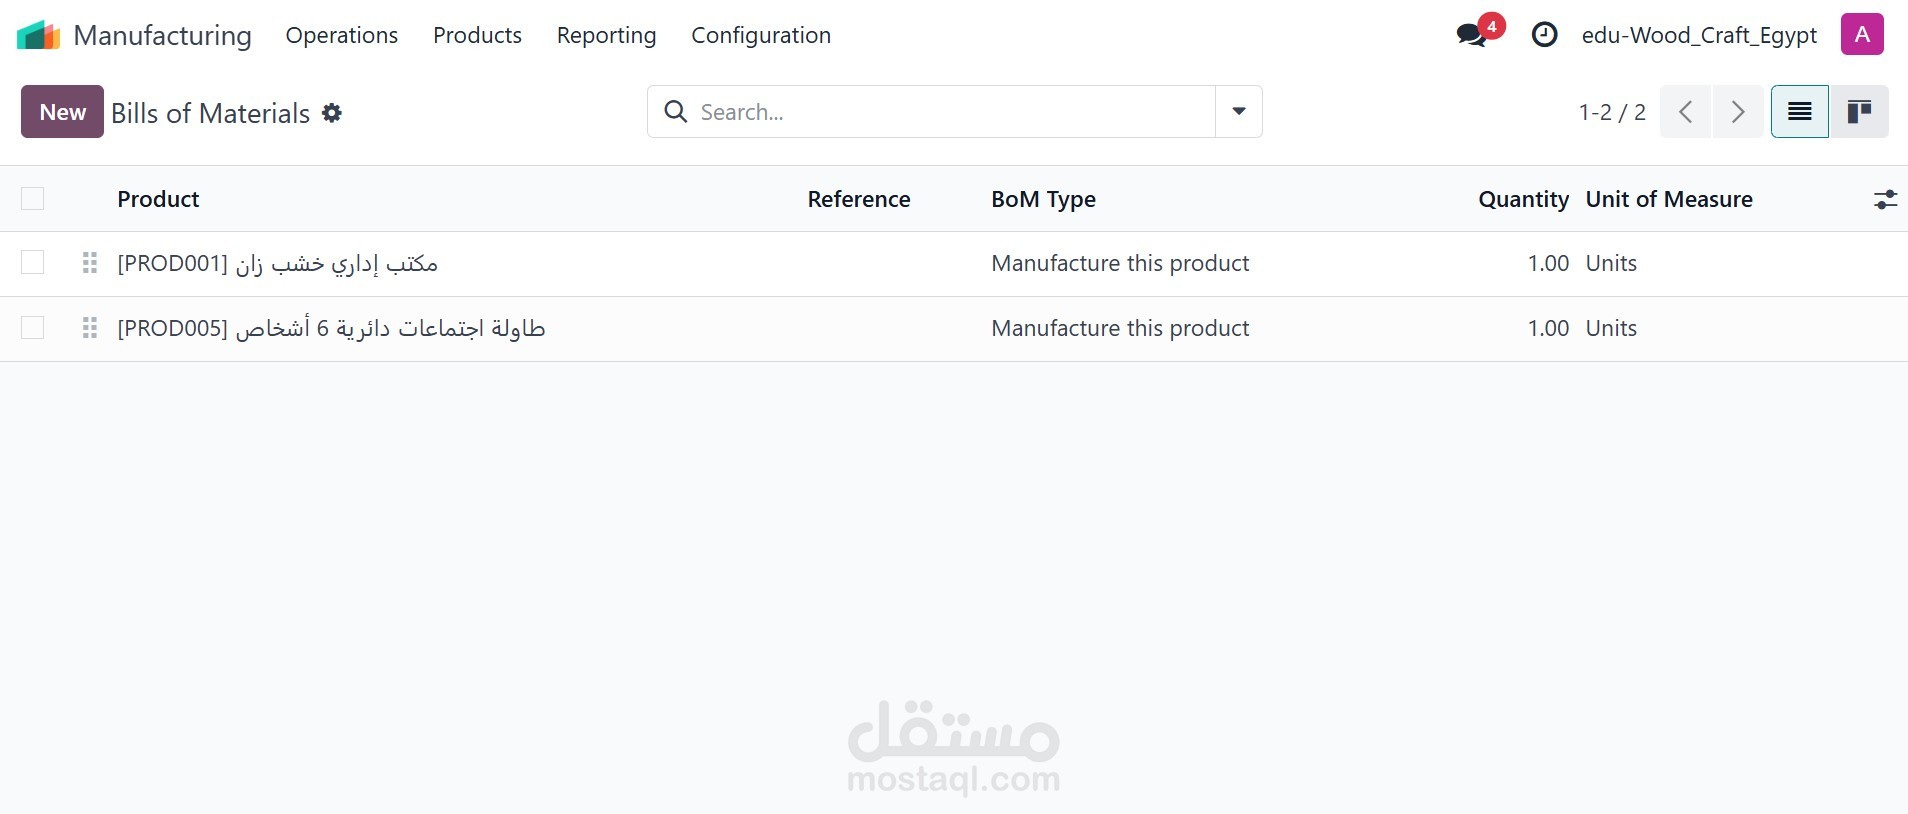This screenshot has height=814, width=1908.
Task: Click the Manufacturing app logo icon
Action: click(x=39, y=35)
